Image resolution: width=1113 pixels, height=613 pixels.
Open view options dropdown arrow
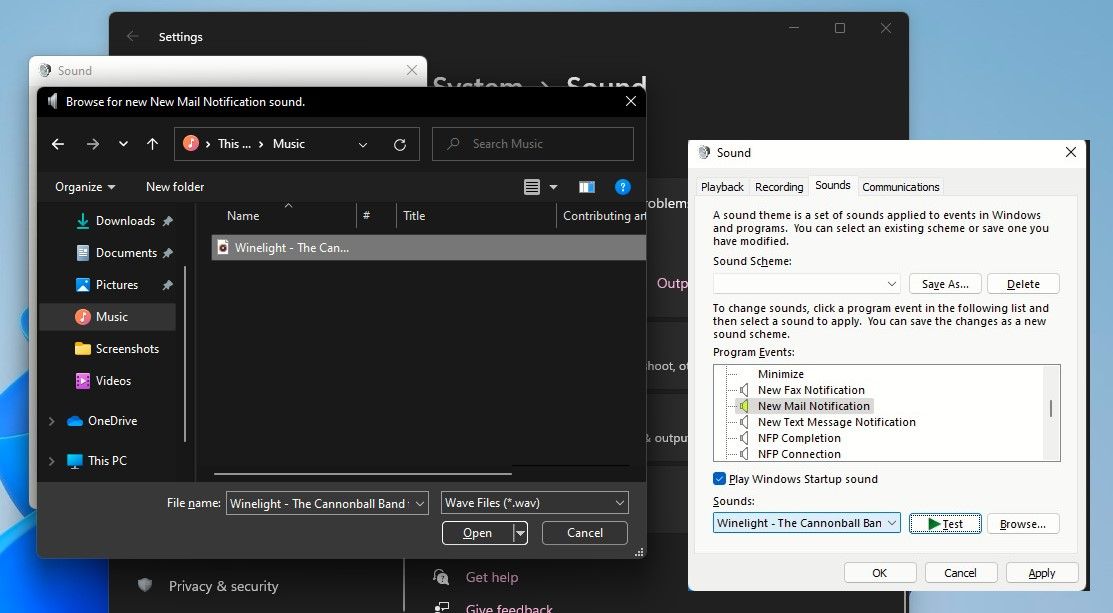554,187
